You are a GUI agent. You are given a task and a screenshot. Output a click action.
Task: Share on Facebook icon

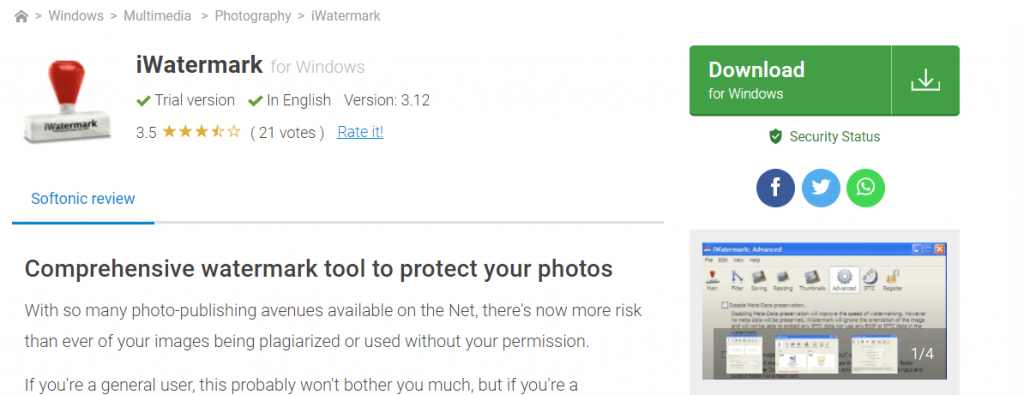coord(775,188)
